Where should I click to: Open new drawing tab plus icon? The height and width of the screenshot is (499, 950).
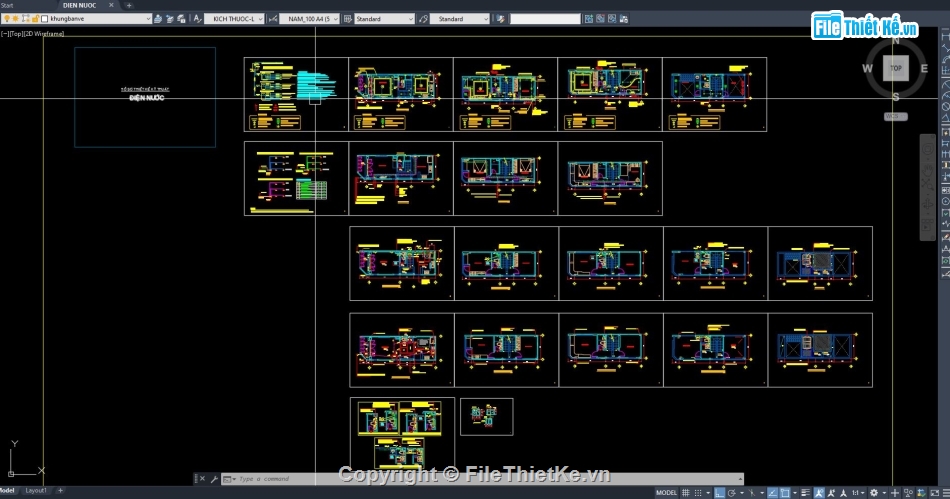click(128, 5)
